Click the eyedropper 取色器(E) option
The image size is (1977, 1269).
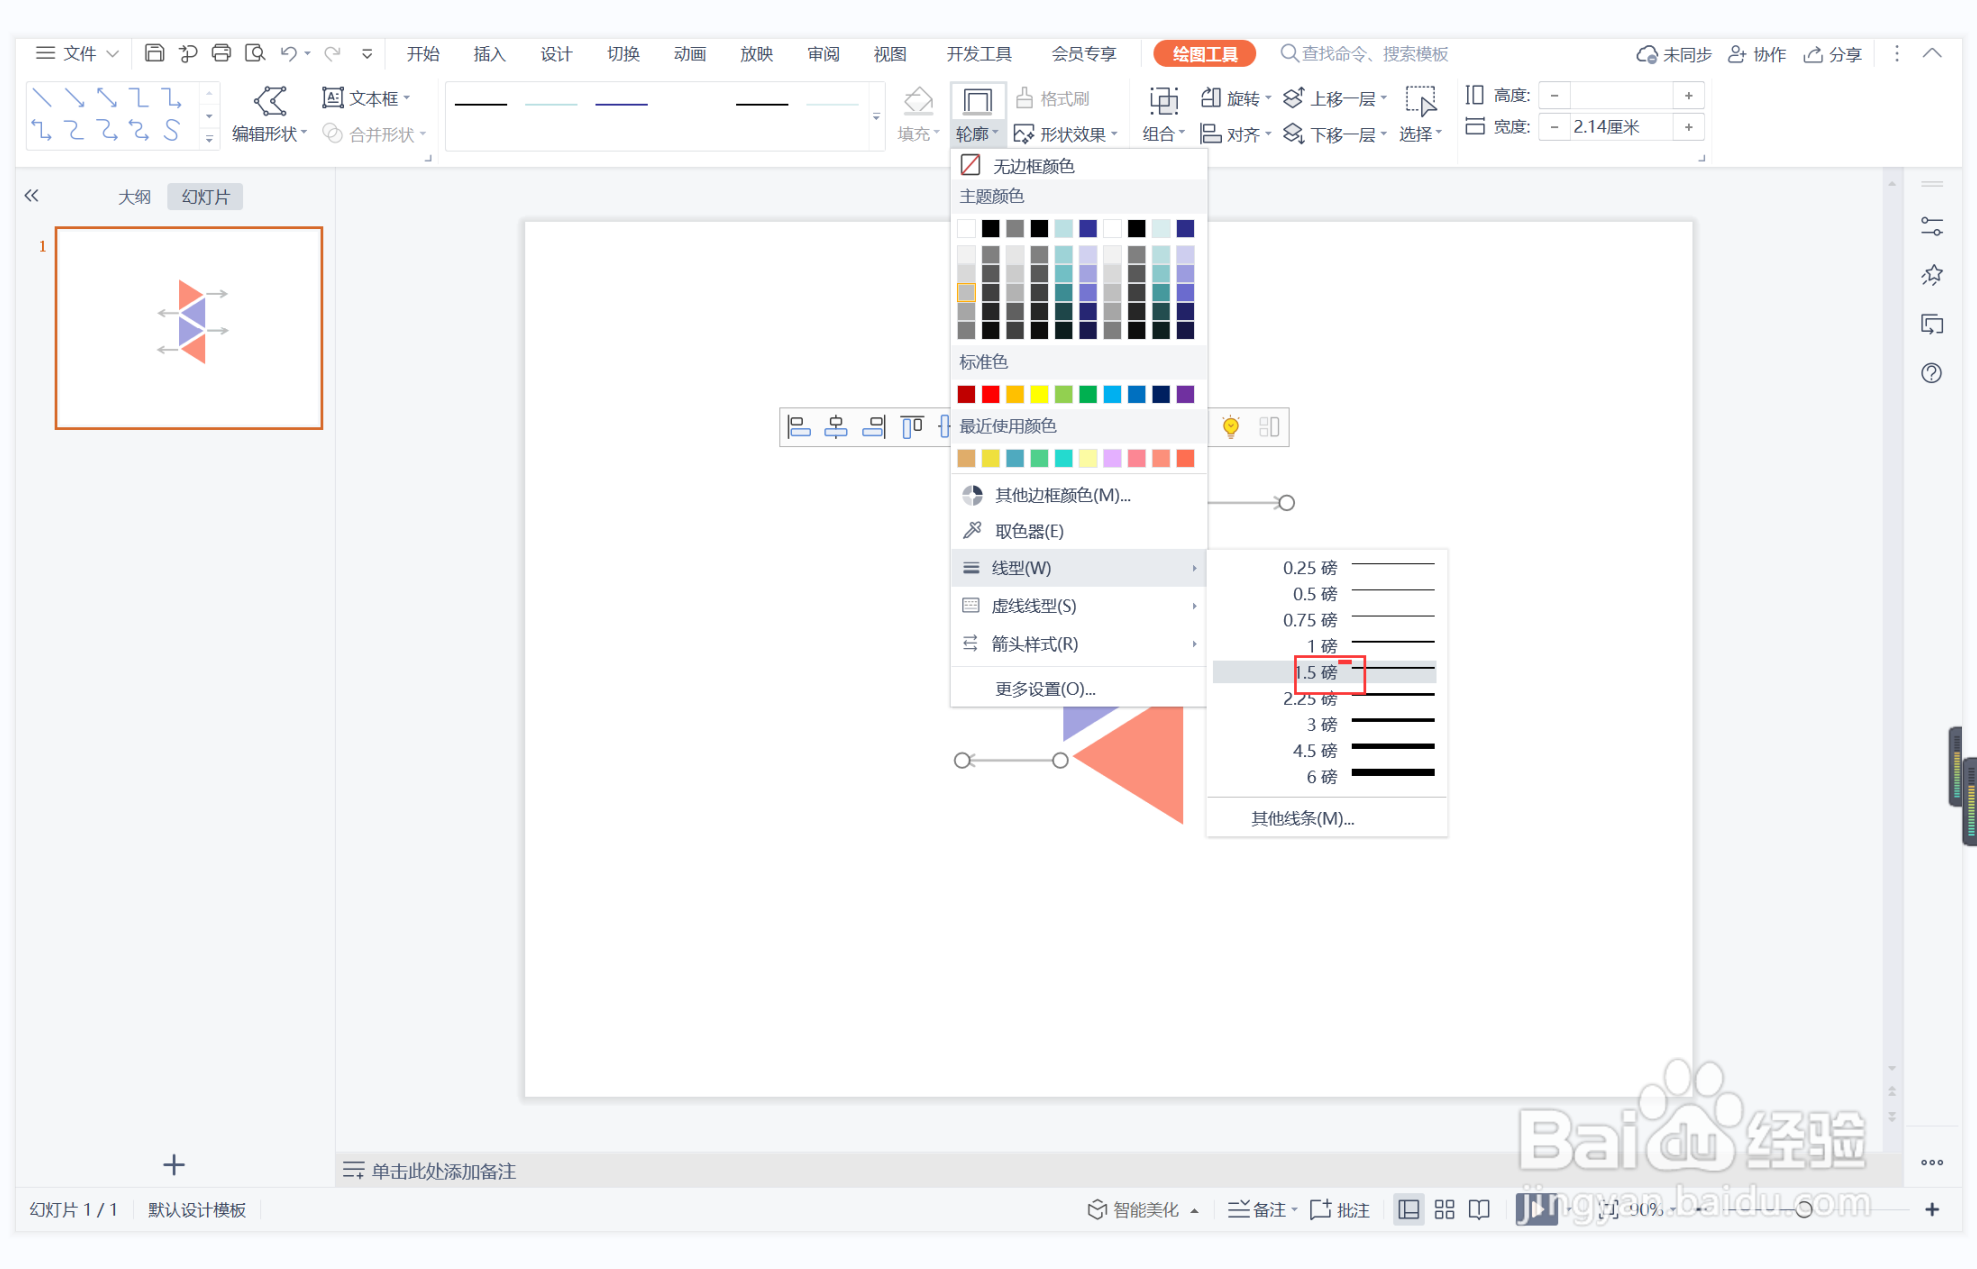[1028, 531]
